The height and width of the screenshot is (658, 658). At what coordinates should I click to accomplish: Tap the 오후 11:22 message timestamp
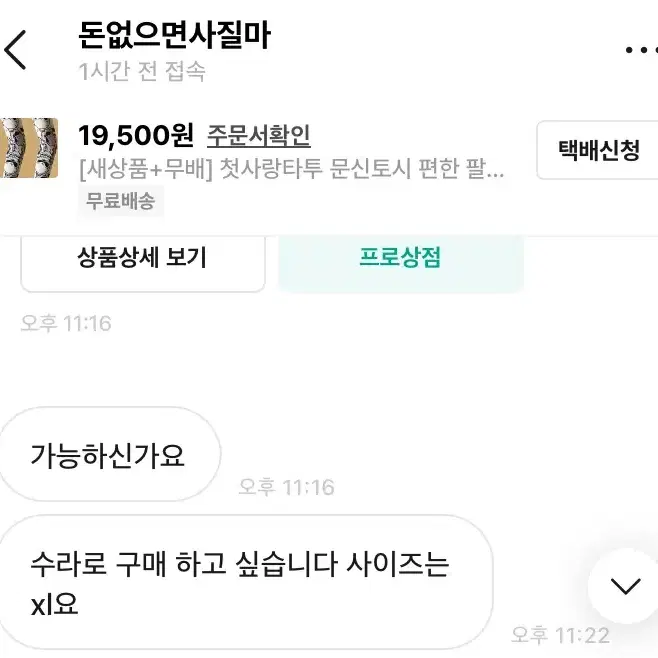point(560,635)
